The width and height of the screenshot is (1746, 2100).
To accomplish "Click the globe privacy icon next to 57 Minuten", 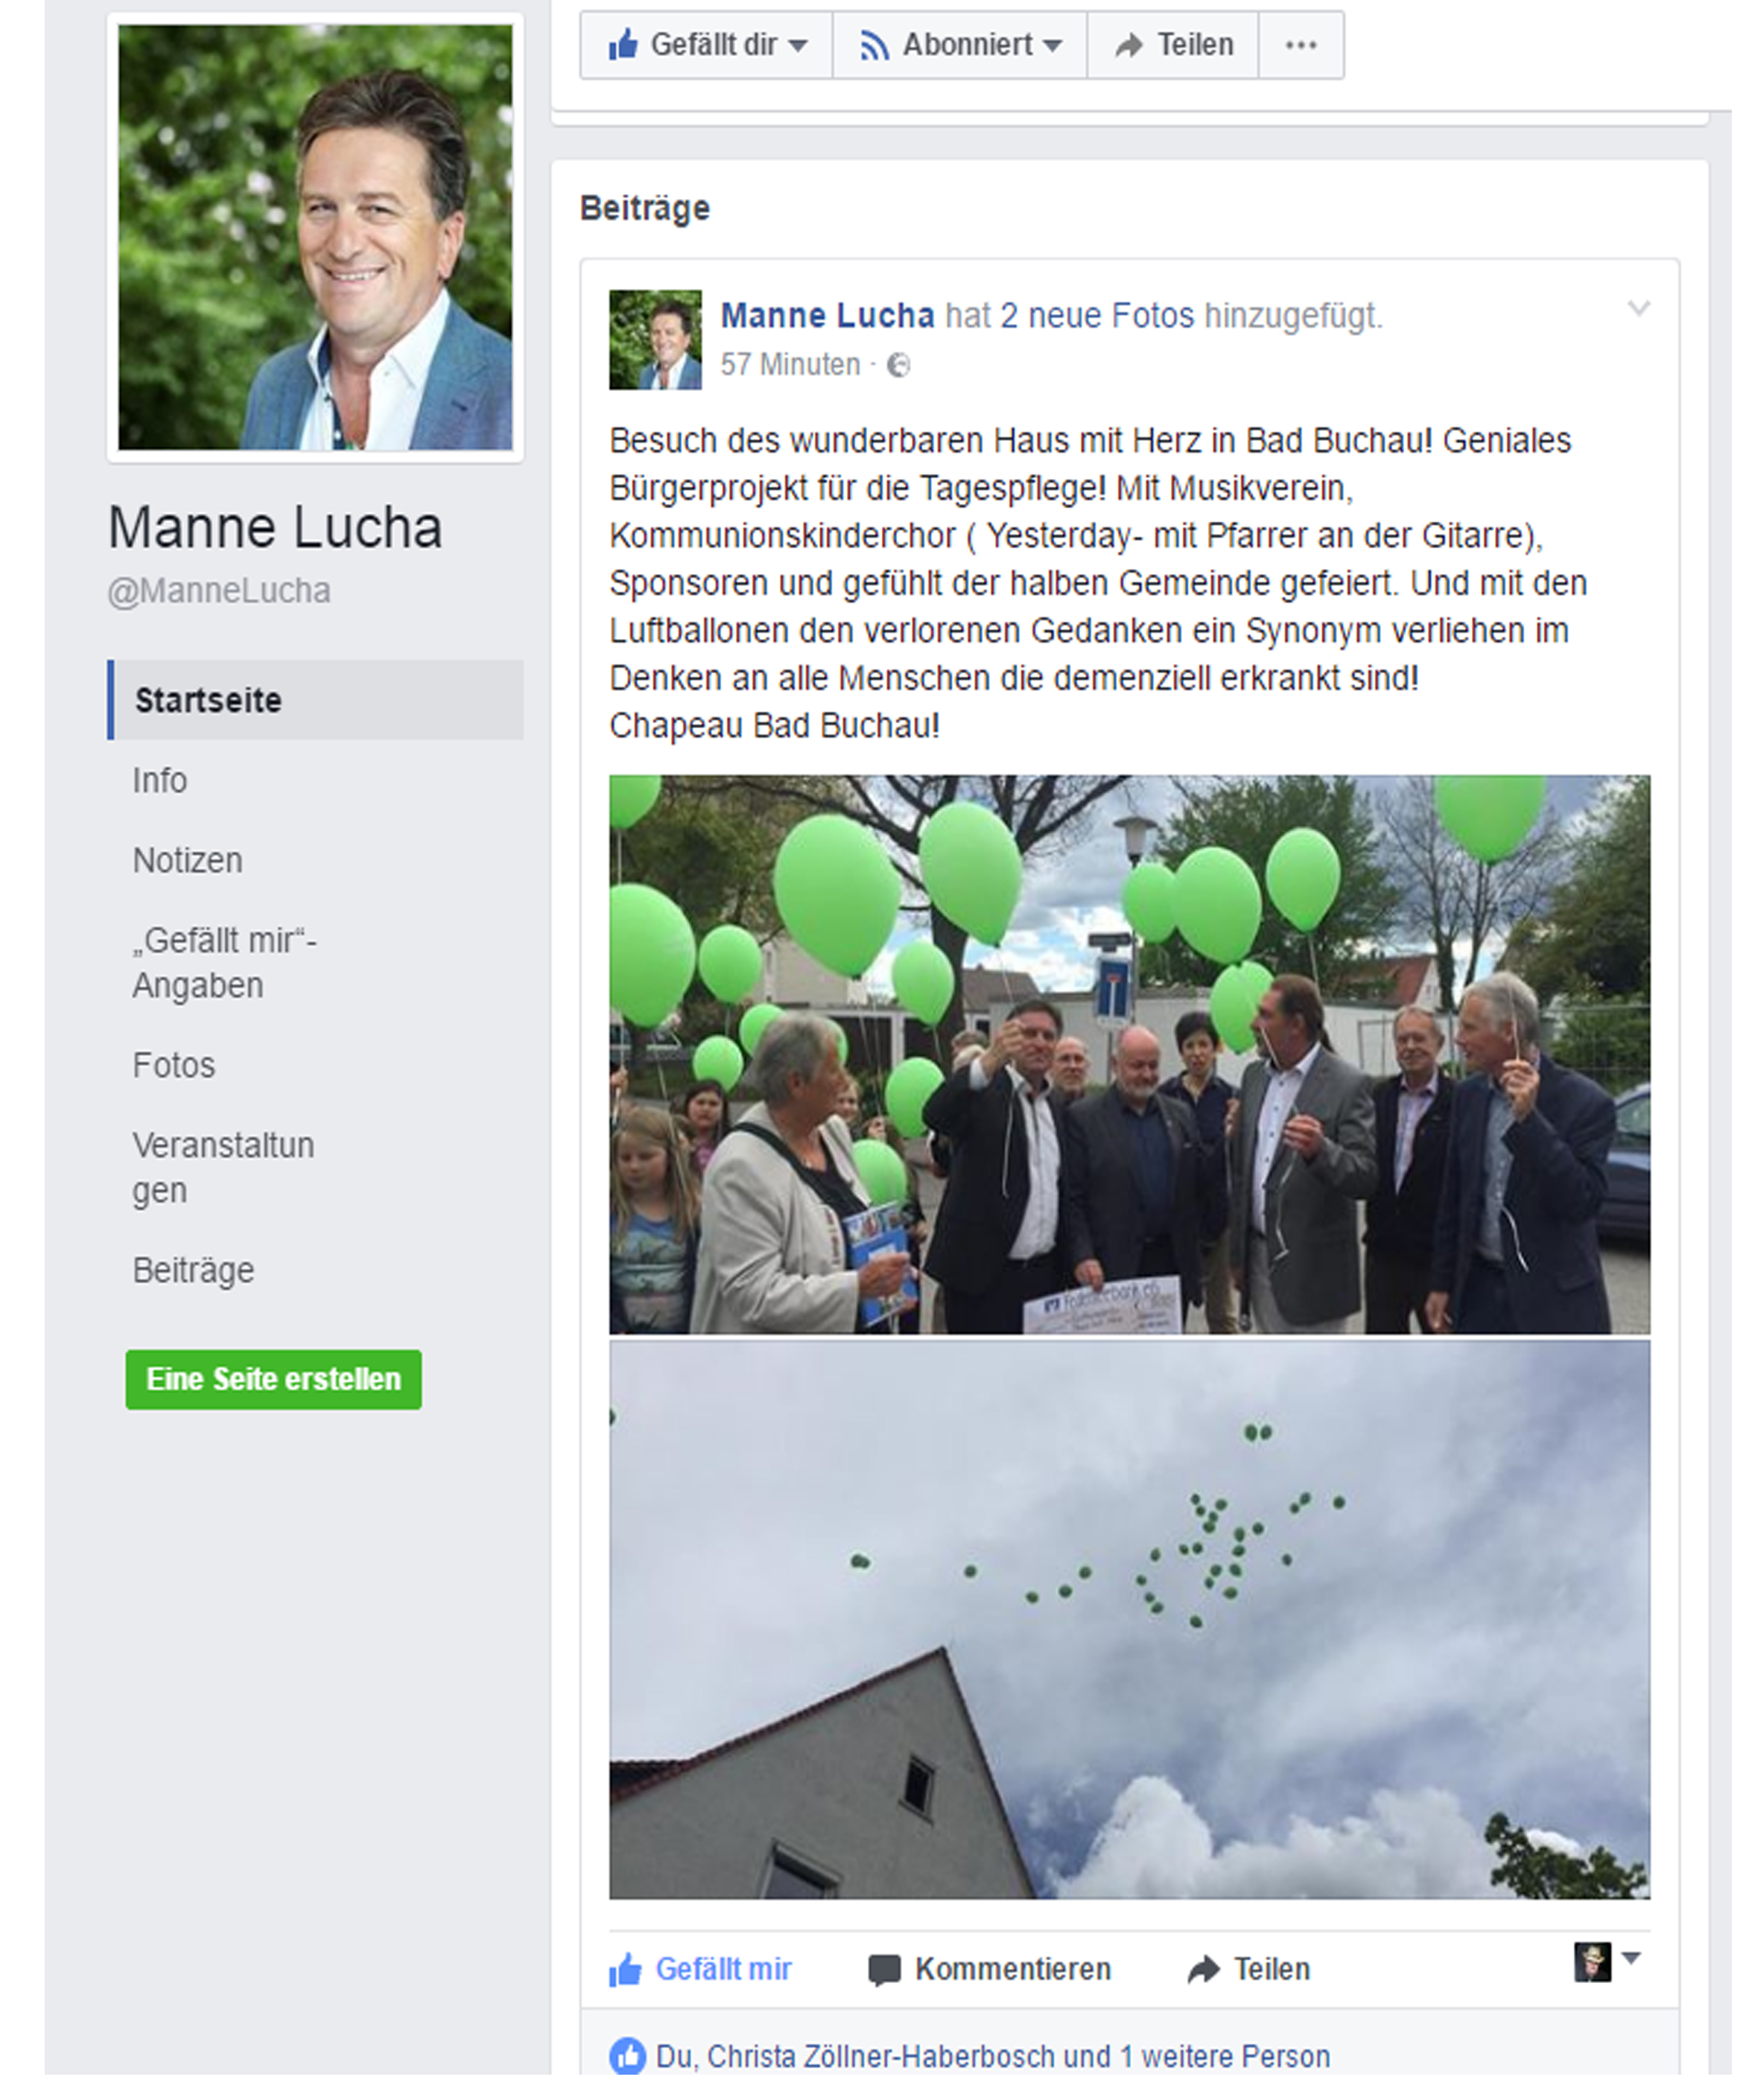I will pos(899,366).
